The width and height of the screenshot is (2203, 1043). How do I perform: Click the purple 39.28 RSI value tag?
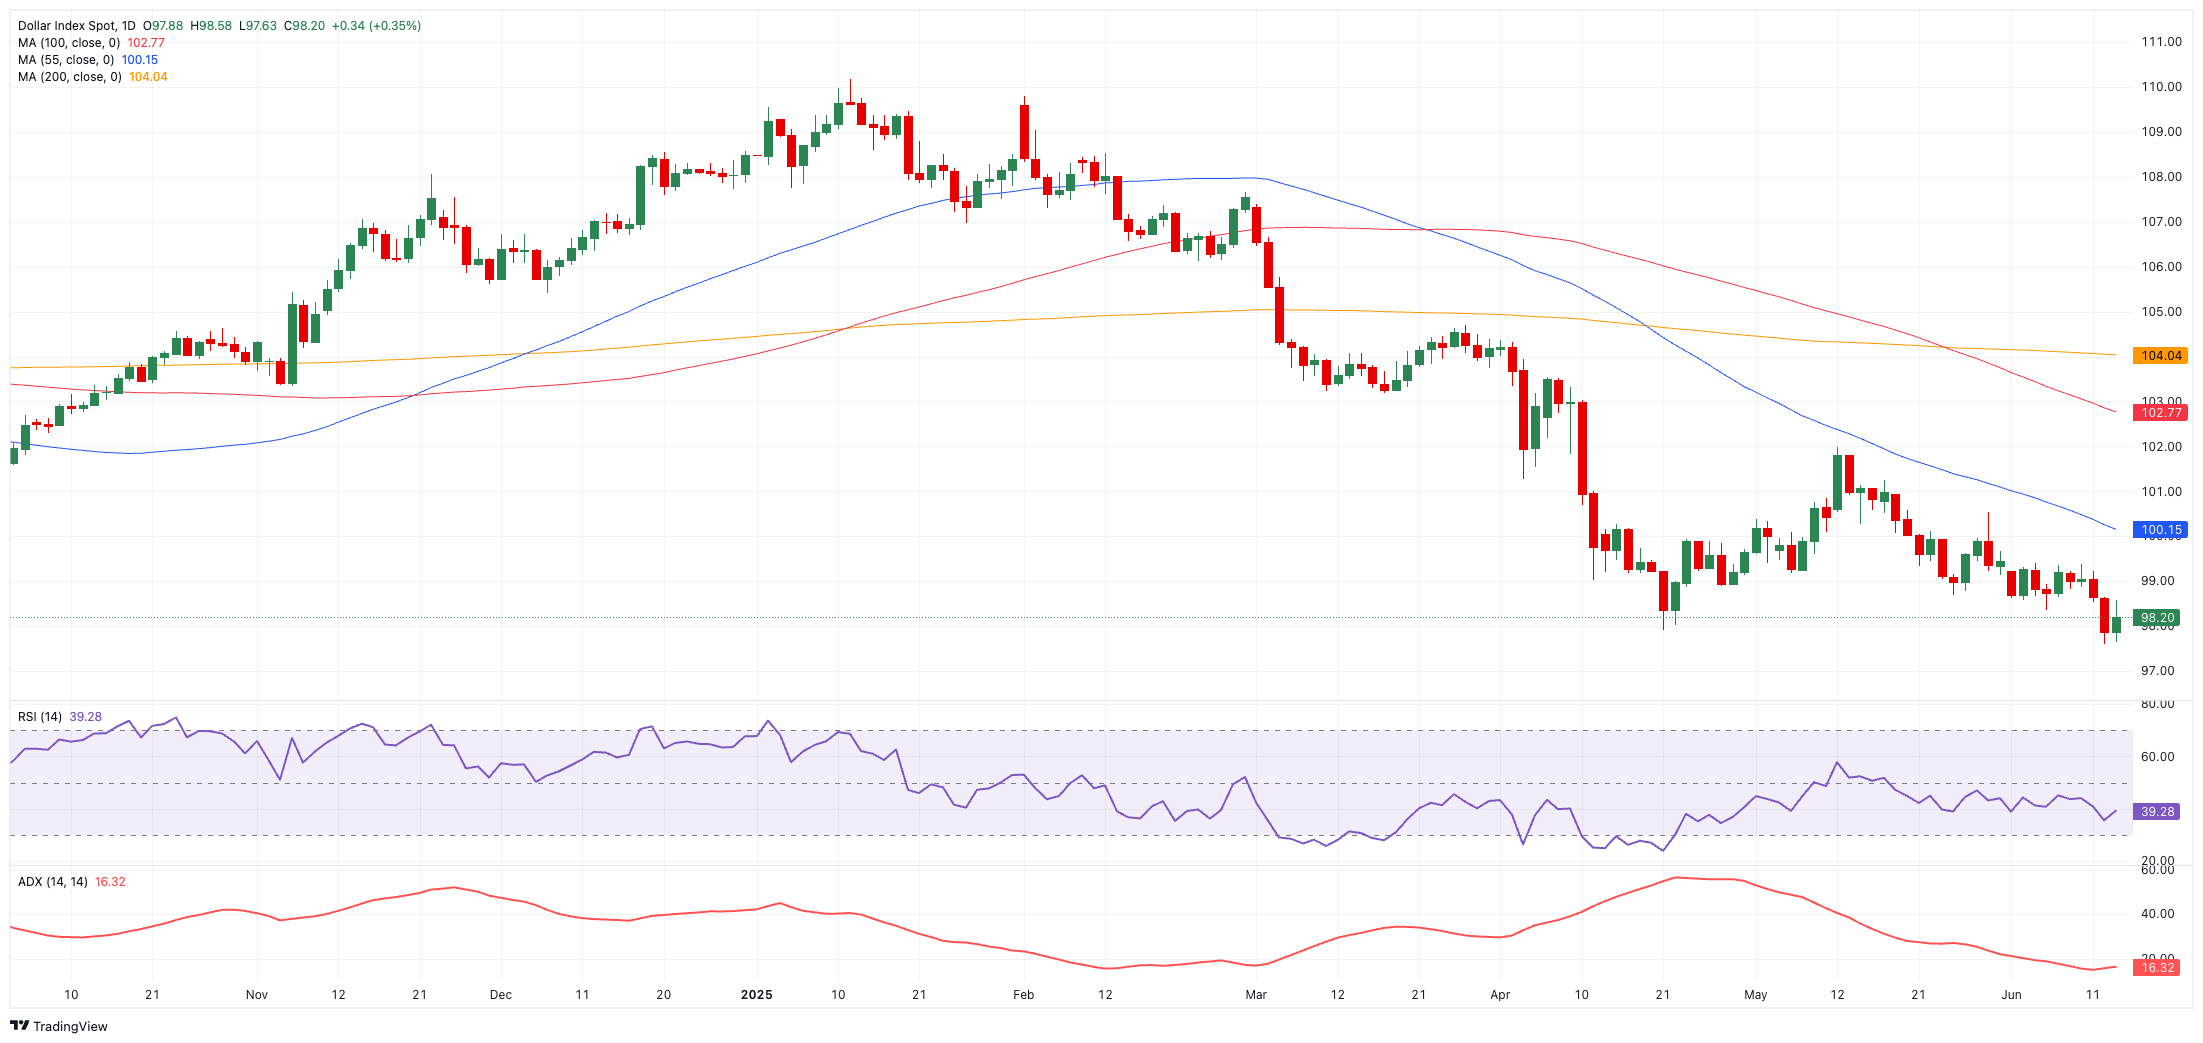tap(2157, 812)
